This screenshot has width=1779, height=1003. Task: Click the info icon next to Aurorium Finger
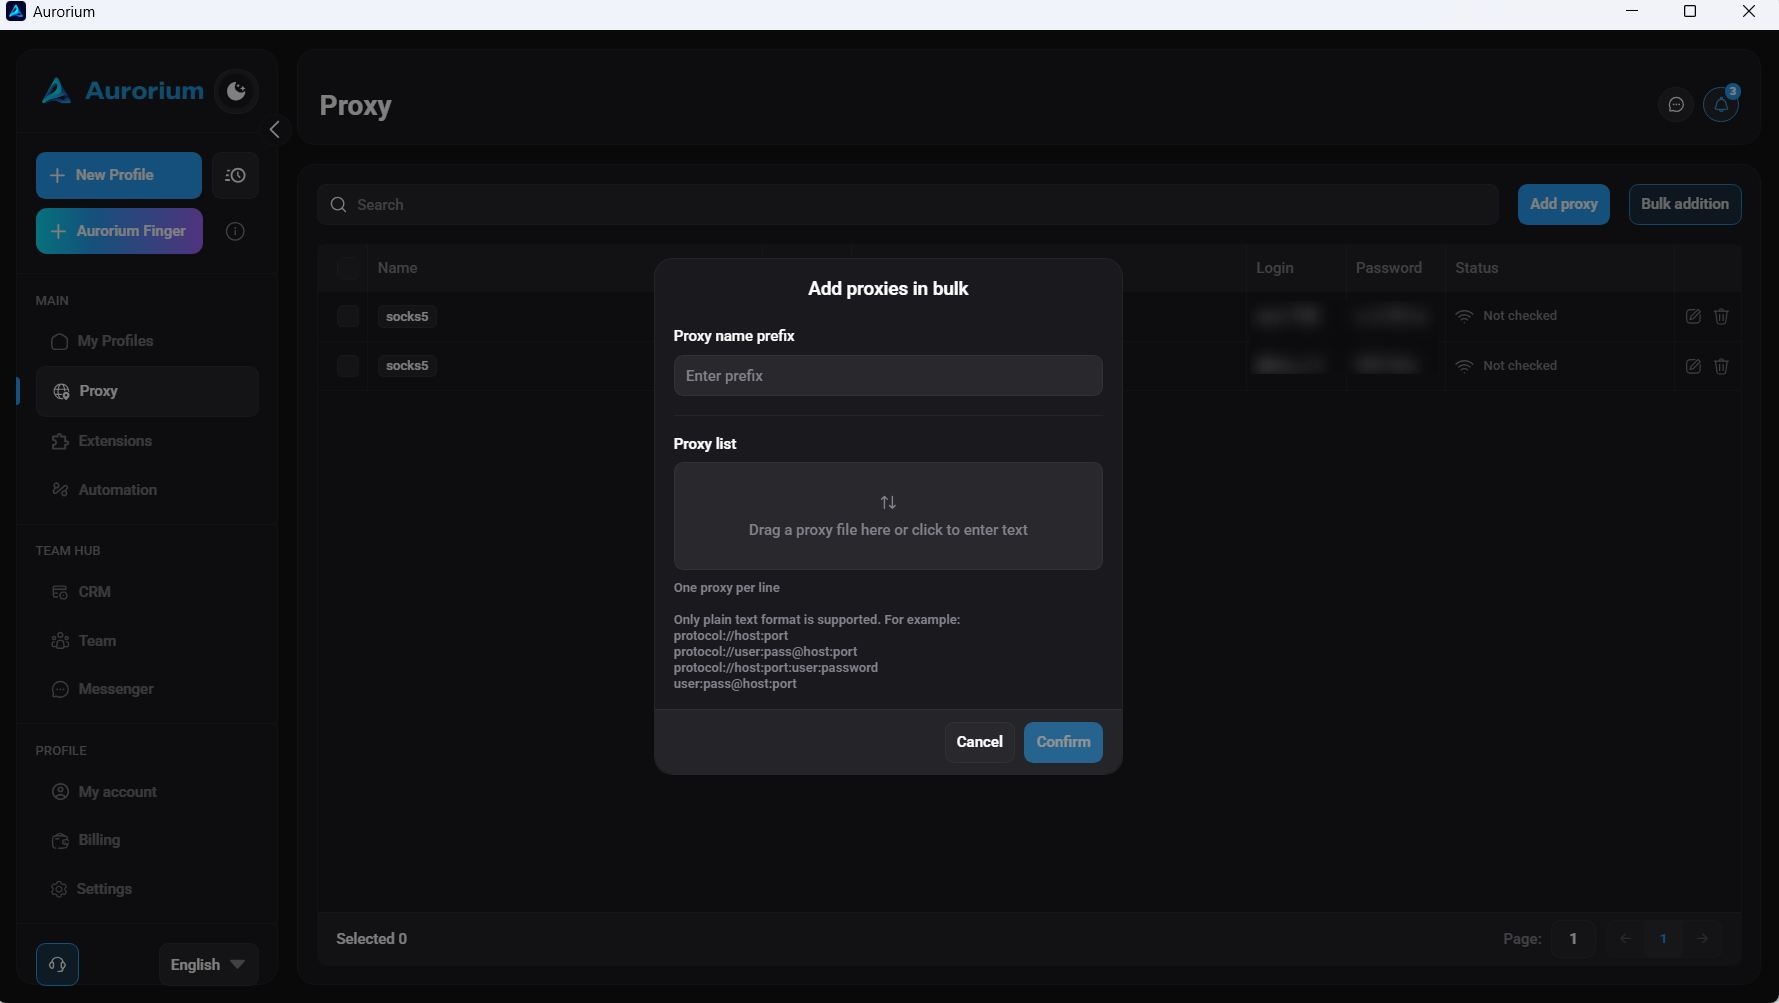tap(235, 232)
